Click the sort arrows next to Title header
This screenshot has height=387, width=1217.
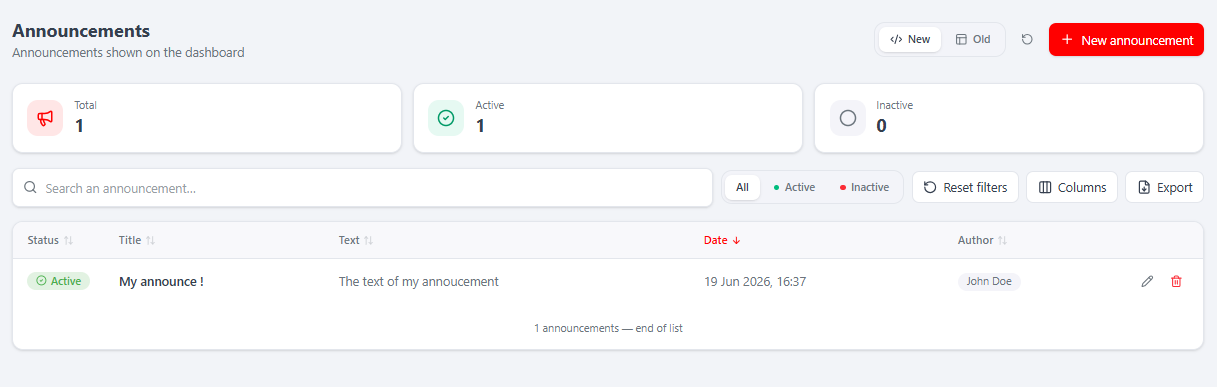pyautogui.click(x=150, y=241)
